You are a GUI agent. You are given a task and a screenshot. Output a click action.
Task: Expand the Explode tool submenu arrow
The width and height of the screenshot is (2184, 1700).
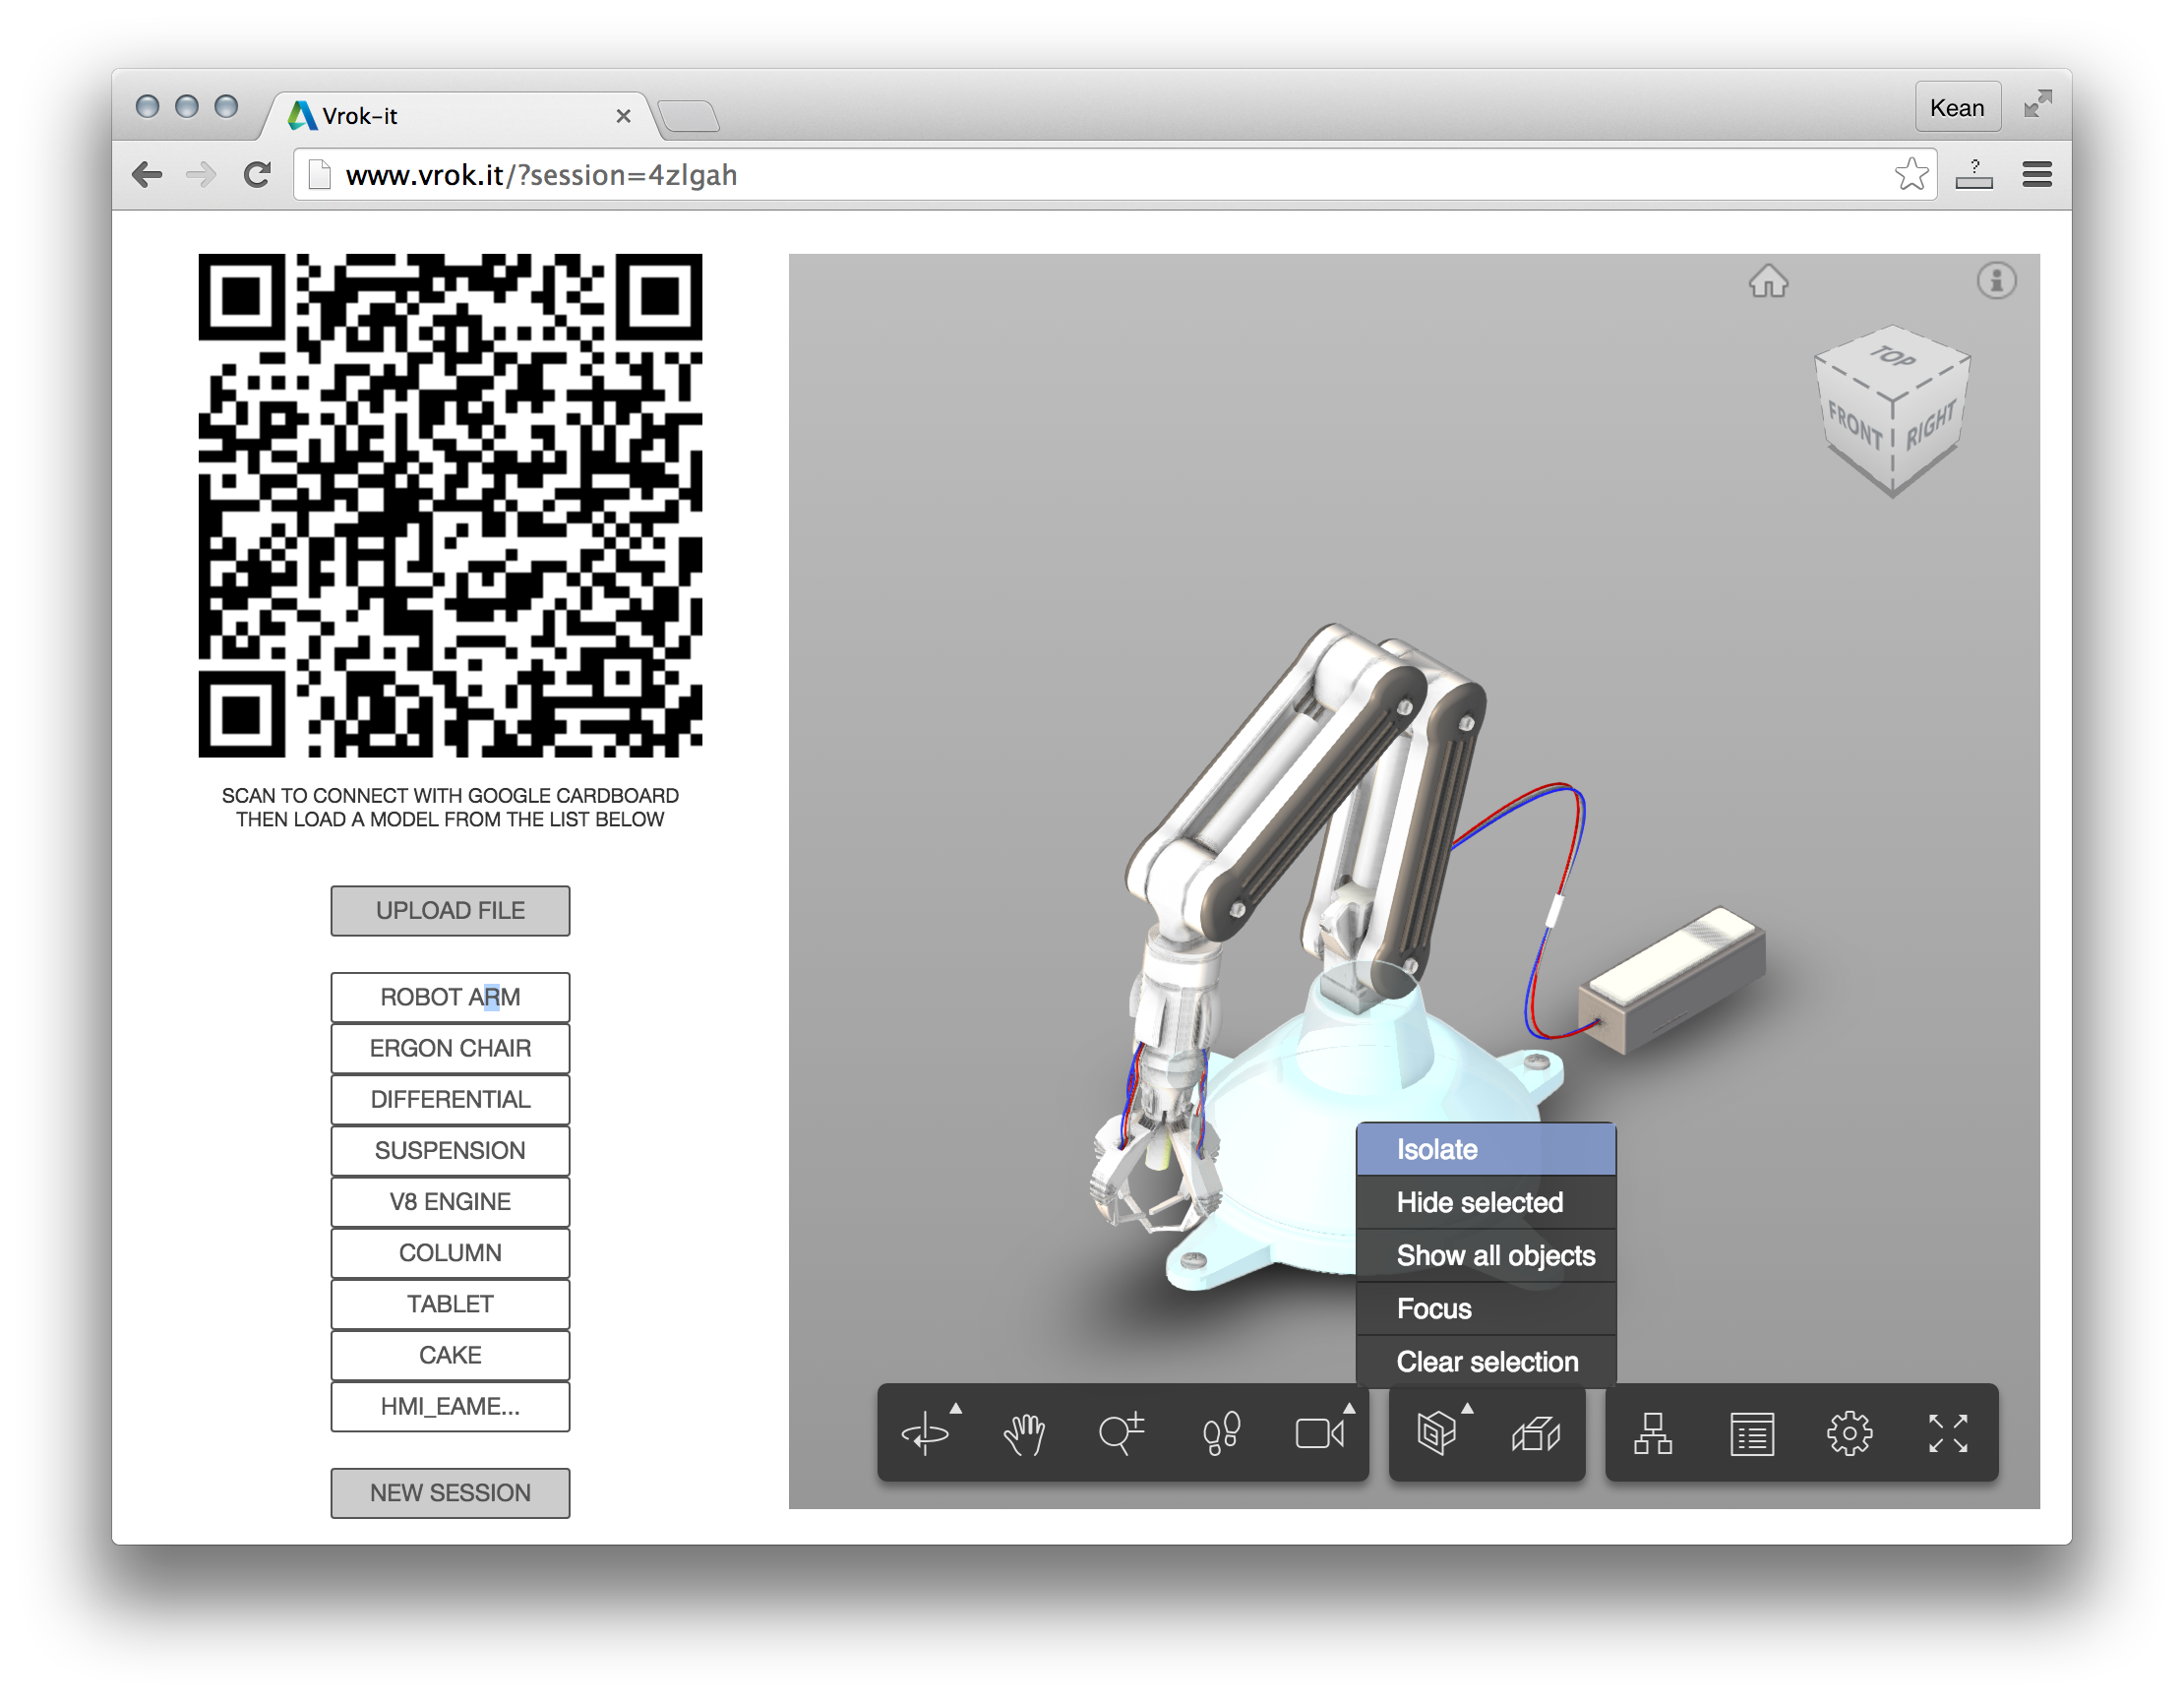point(1467,1408)
